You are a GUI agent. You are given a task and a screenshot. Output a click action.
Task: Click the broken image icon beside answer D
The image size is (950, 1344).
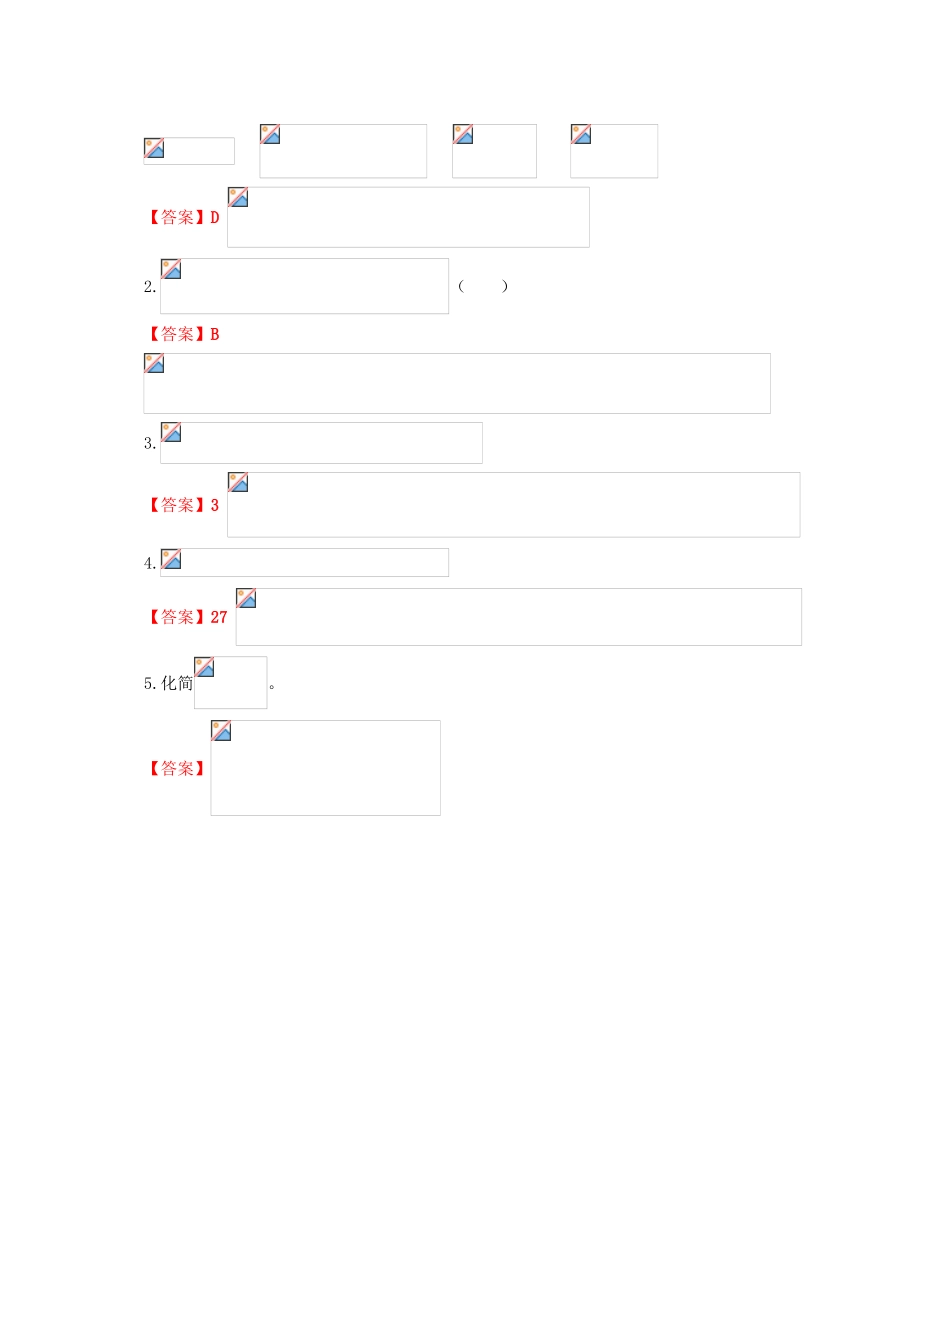click(238, 198)
